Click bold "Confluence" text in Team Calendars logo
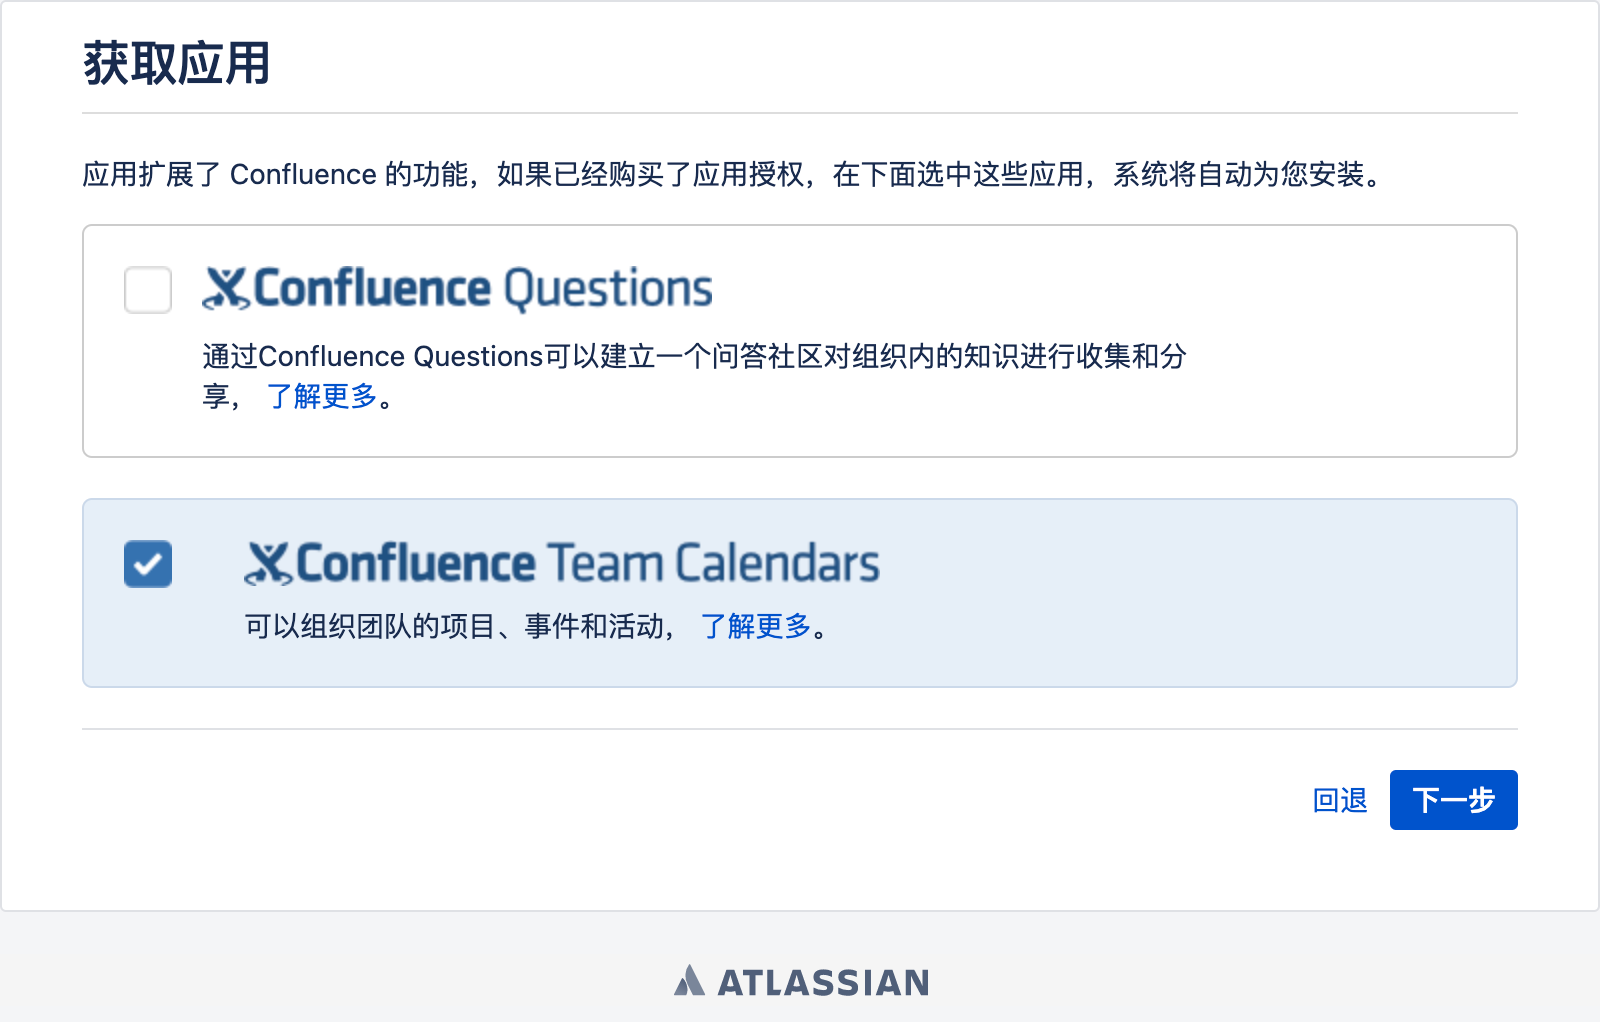 416,563
